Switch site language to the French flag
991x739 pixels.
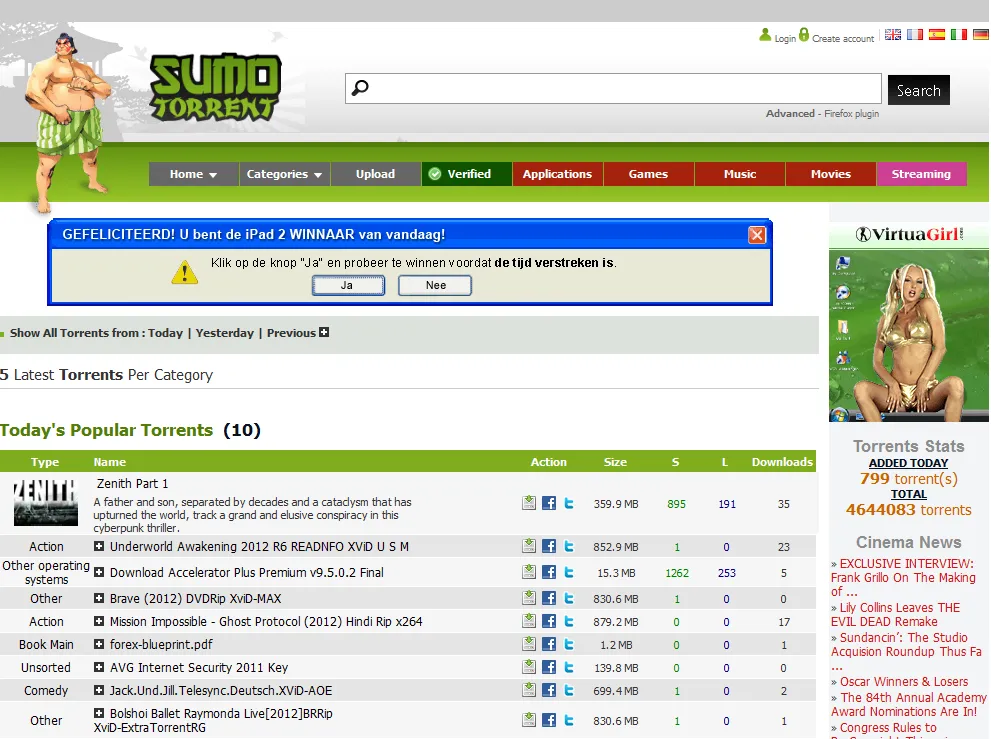pos(915,34)
